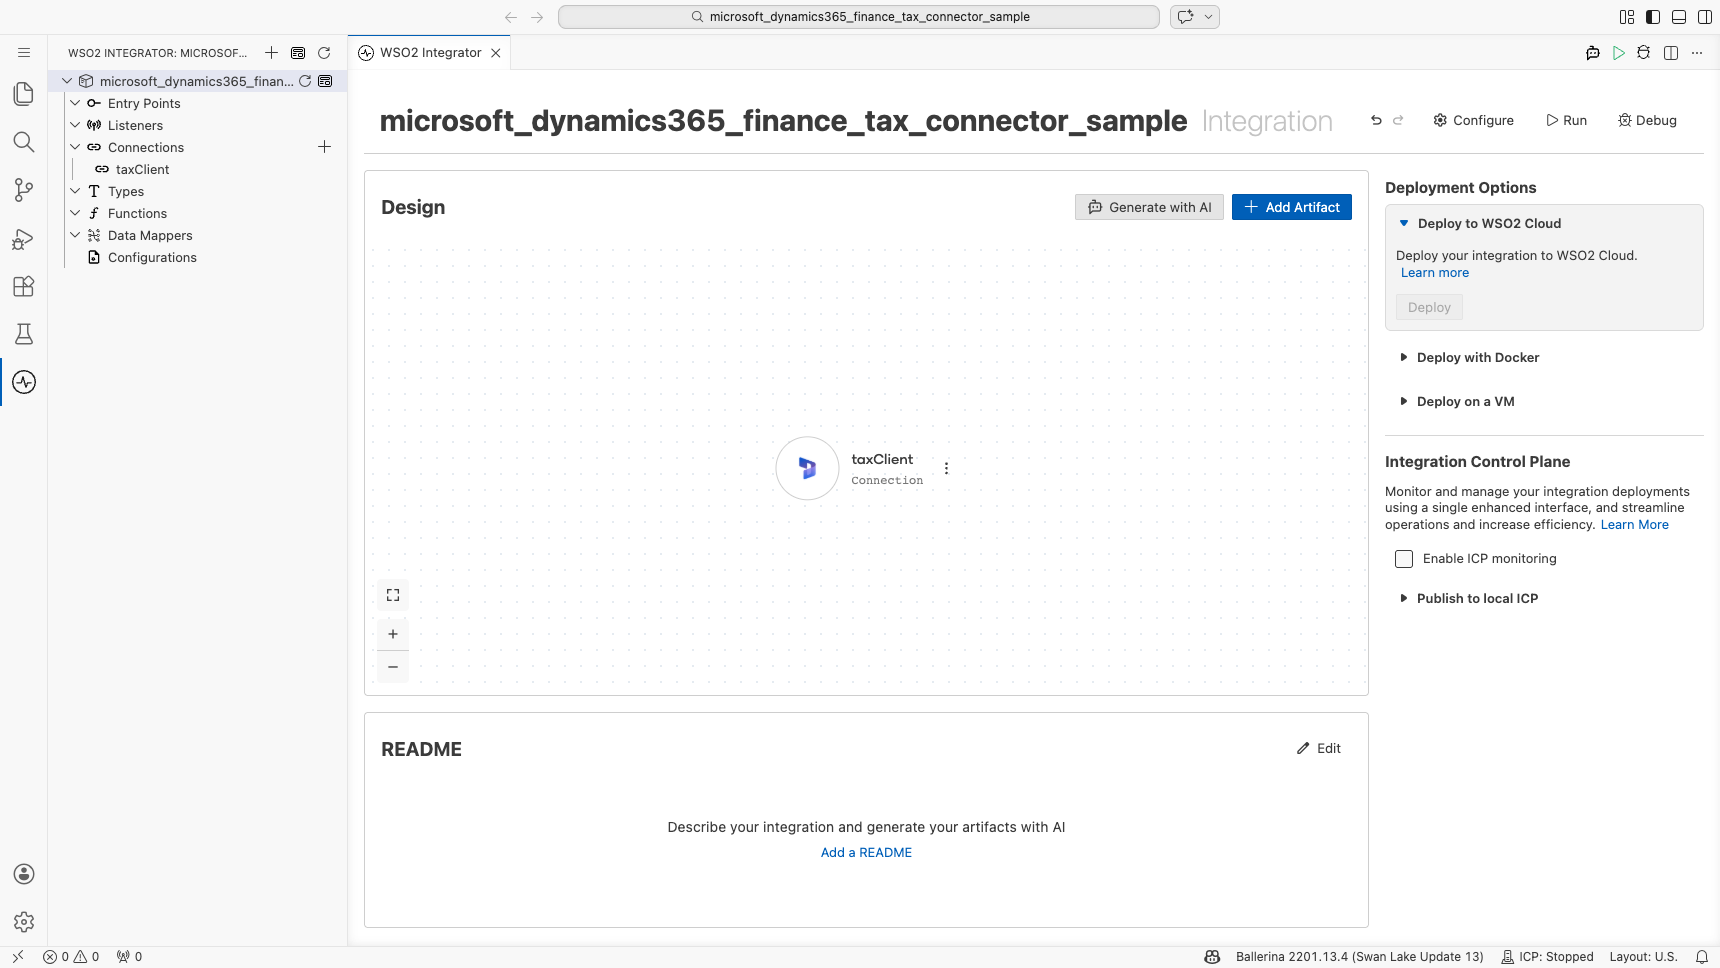The height and width of the screenshot is (968, 1720).
Task: Click Generate with AI button
Action: tap(1149, 207)
